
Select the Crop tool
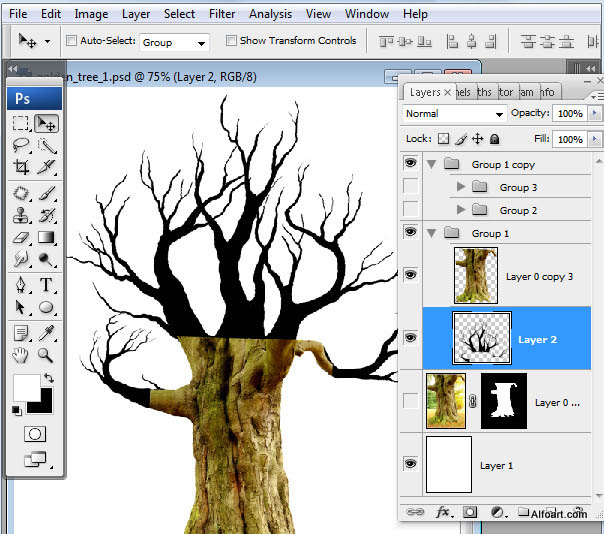(21, 167)
